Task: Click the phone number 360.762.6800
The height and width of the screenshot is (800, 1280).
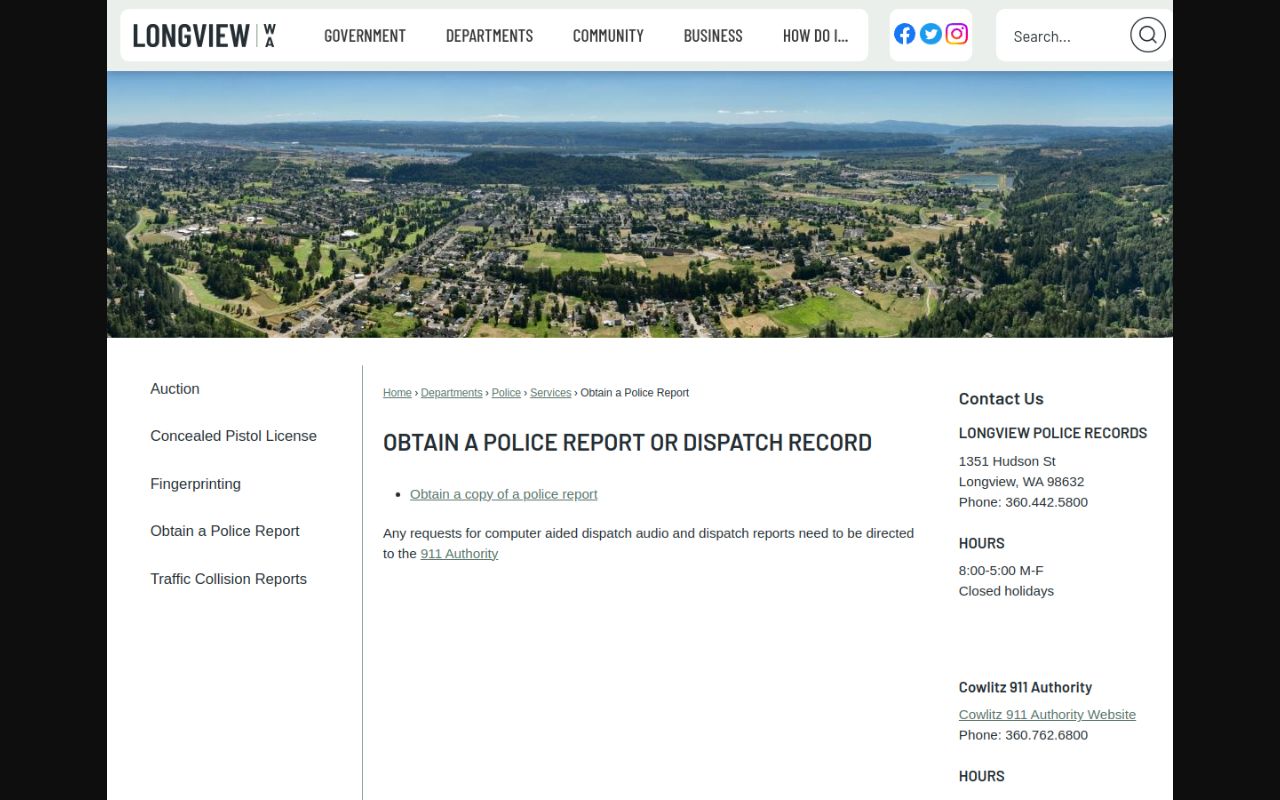Action: pyautogui.click(x=1046, y=735)
